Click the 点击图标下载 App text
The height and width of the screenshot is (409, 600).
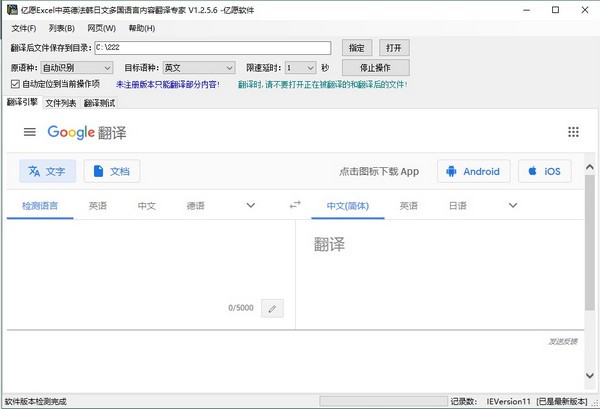(x=379, y=171)
